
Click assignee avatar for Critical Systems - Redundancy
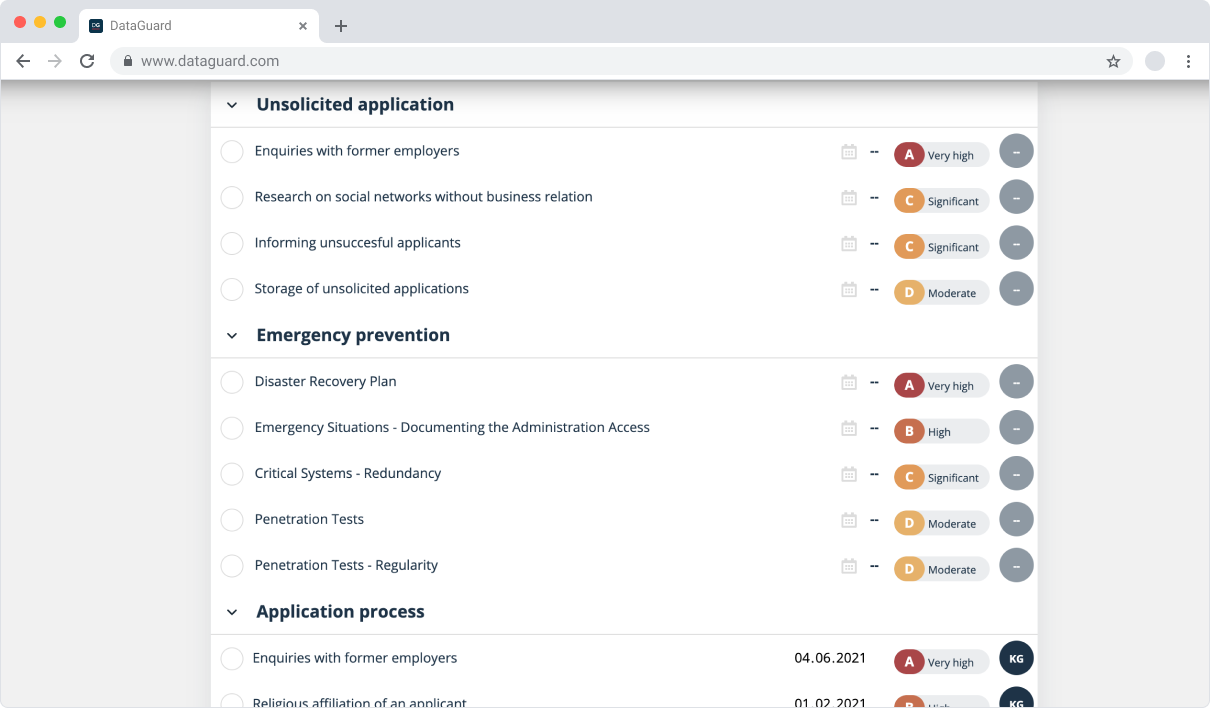[x=1016, y=474]
